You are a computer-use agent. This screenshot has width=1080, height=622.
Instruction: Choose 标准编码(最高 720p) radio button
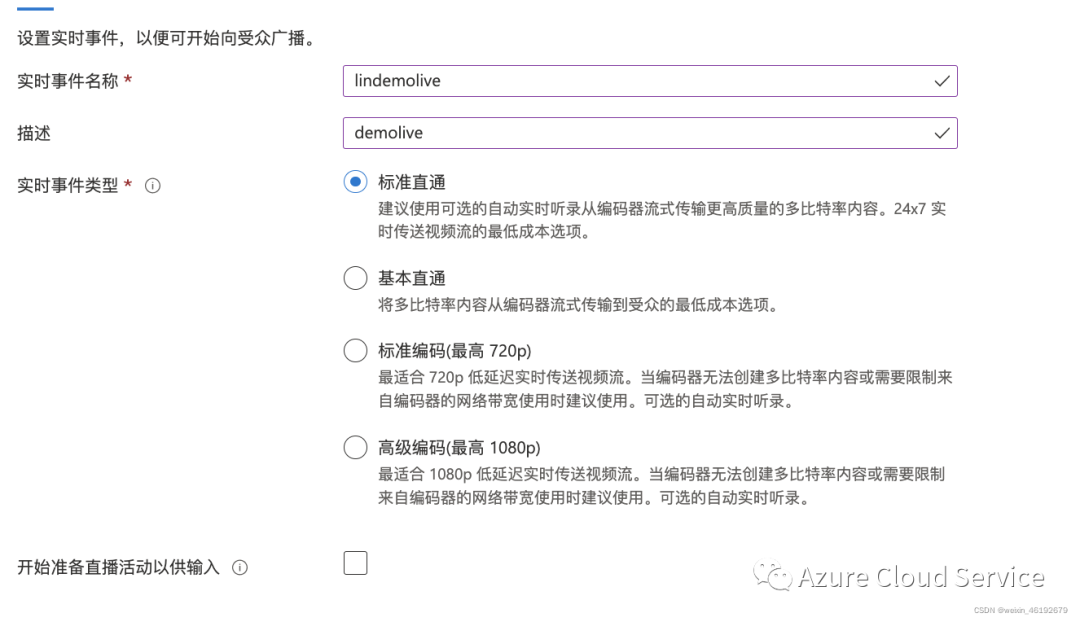pyautogui.click(x=355, y=350)
